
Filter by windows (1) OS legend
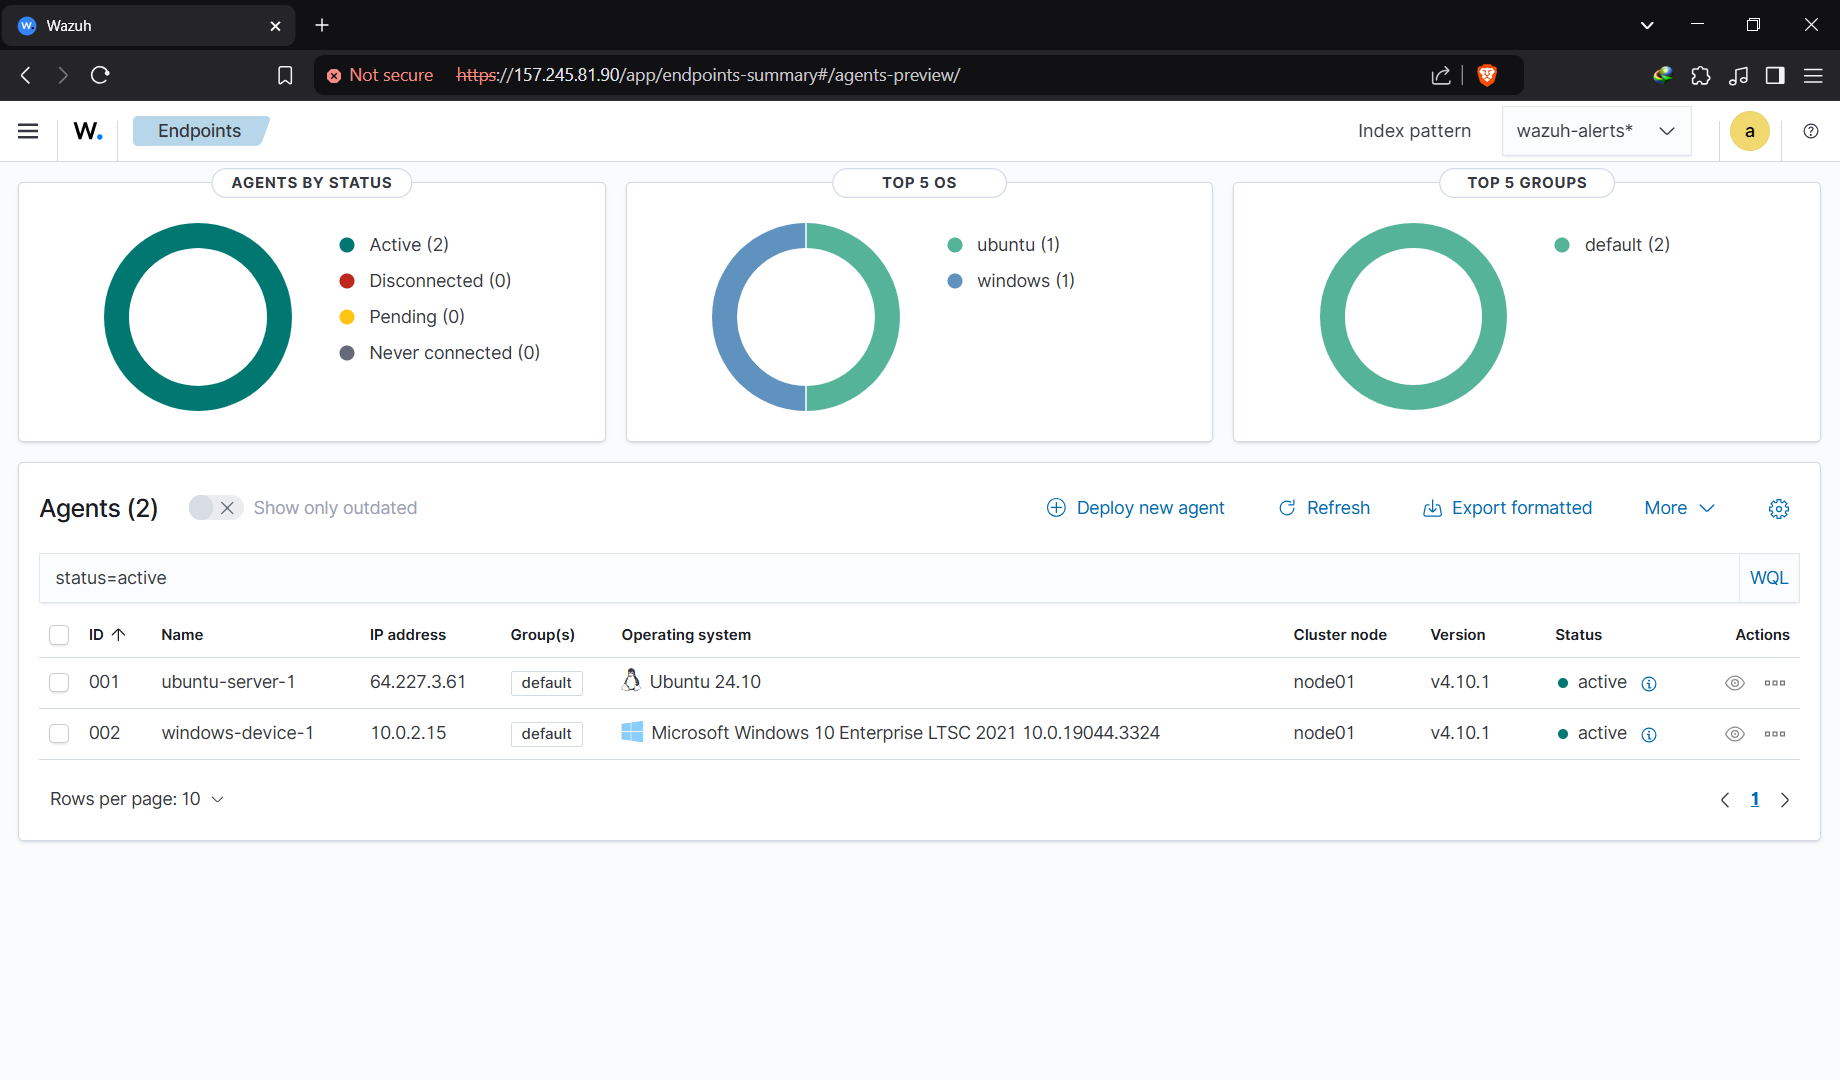click(x=1012, y=281)
